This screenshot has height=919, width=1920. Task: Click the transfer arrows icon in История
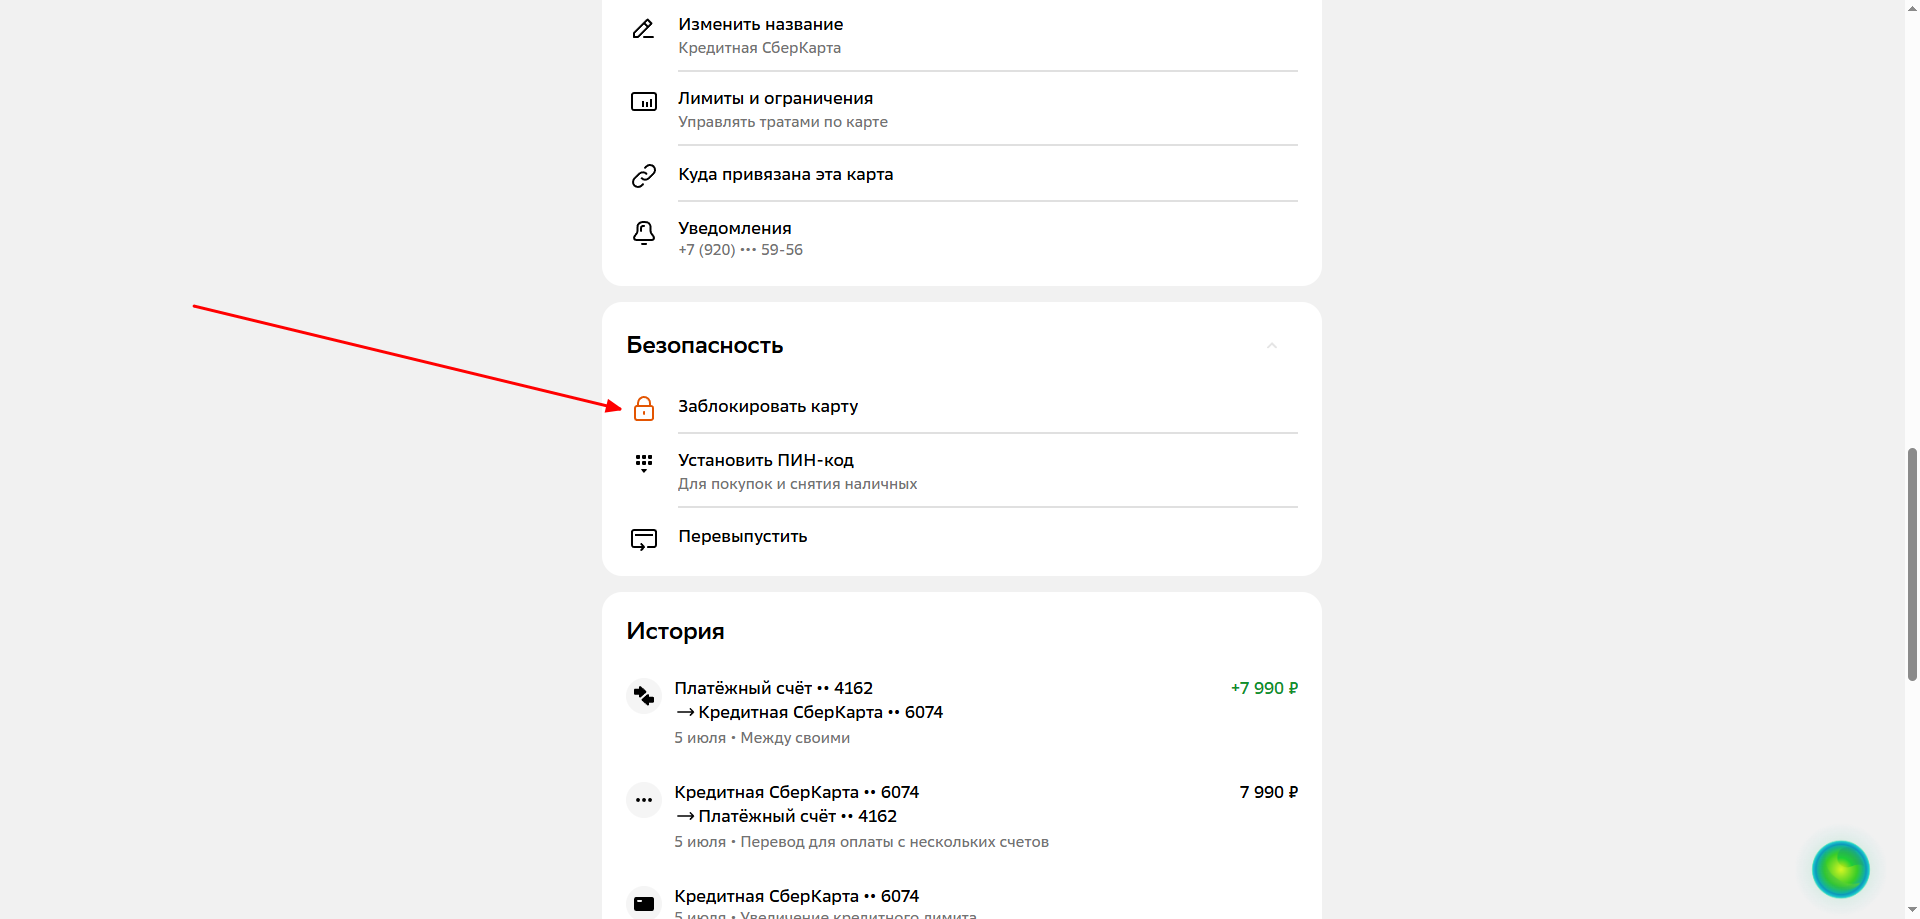tap(644, 696)
